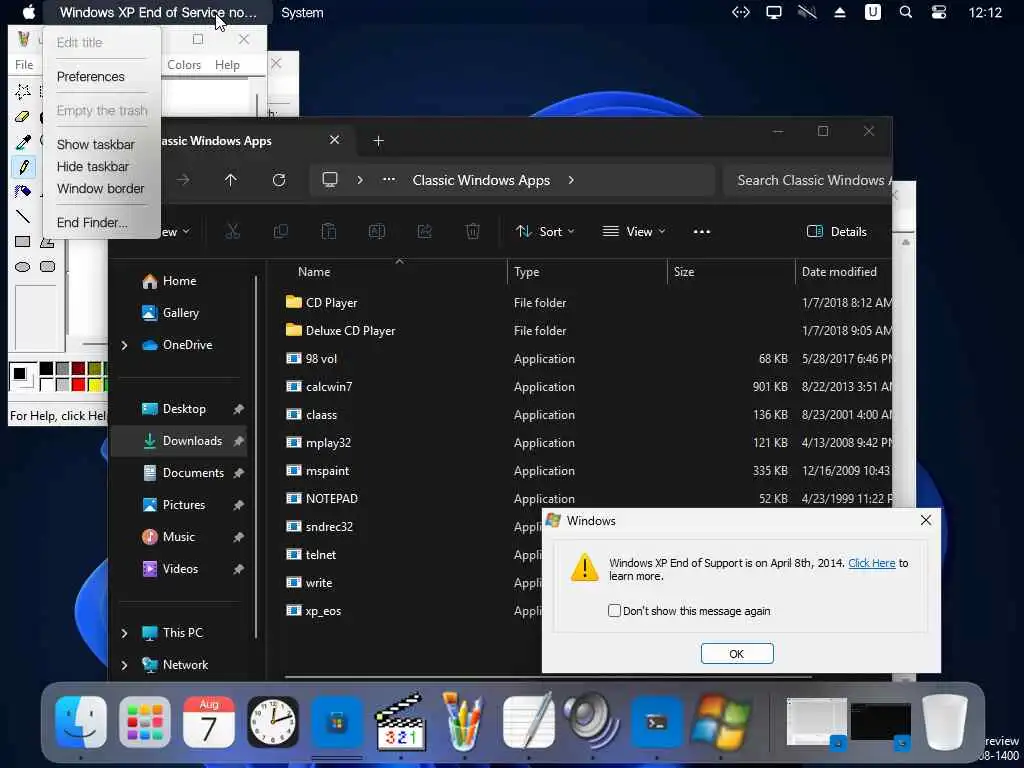Click the Rename icon in Explorer toolbar

377,231
